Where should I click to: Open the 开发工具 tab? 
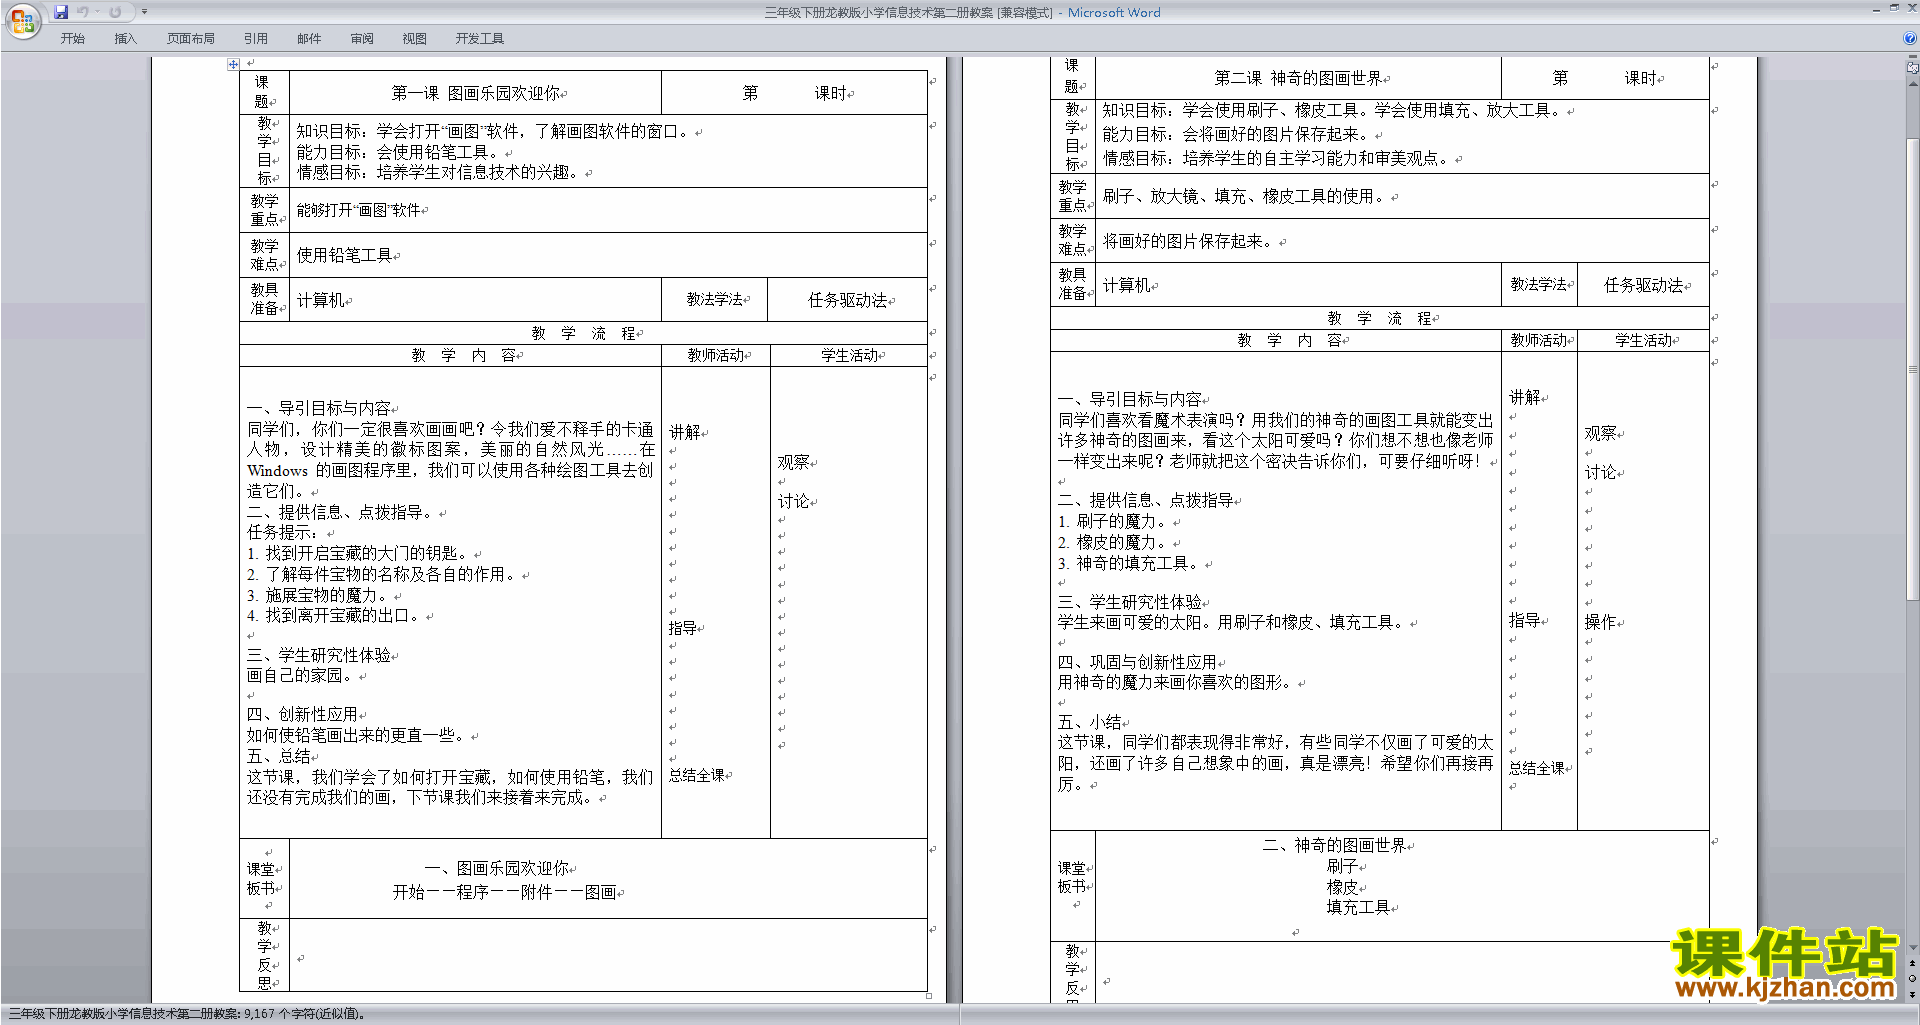480,38
